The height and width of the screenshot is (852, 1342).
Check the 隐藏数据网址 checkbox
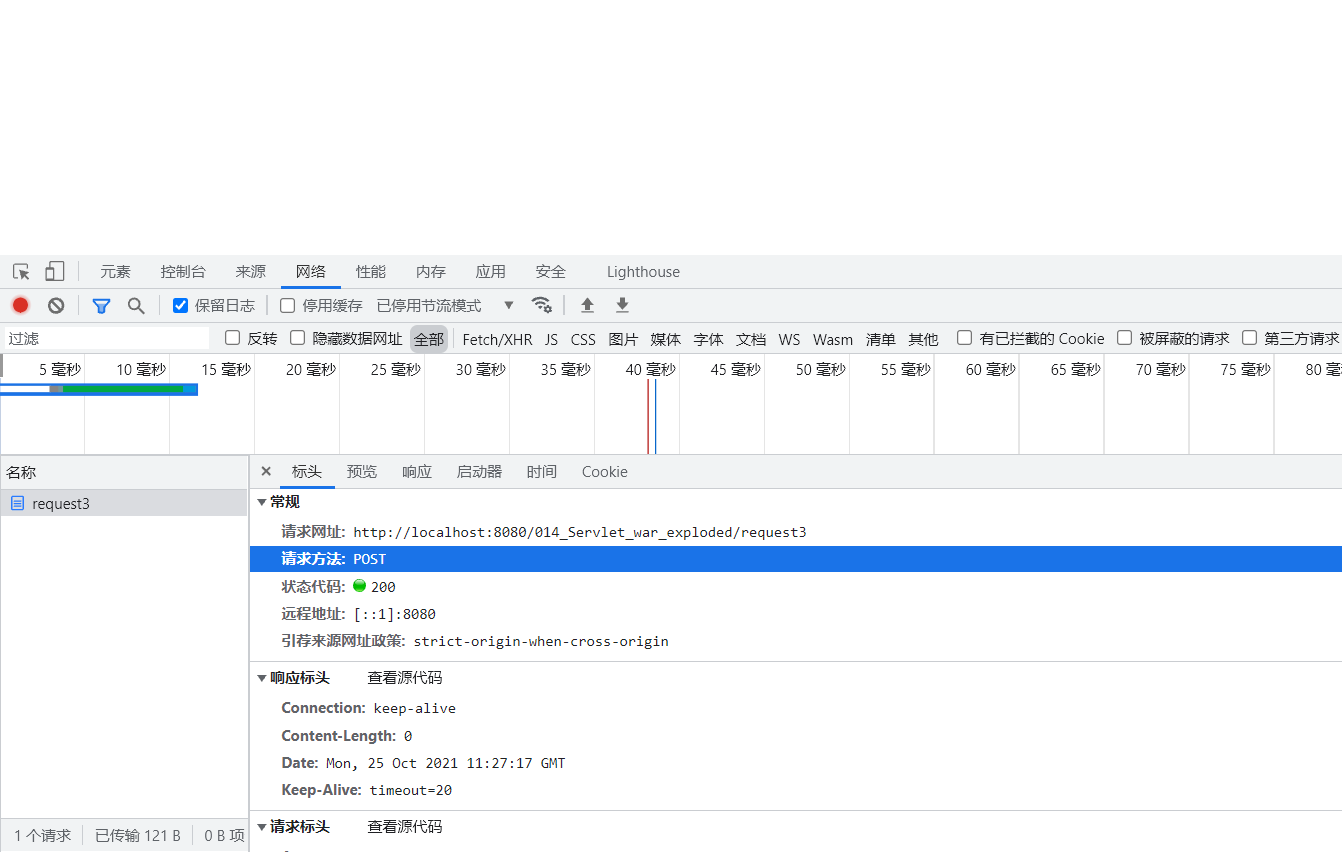[297, 338]
